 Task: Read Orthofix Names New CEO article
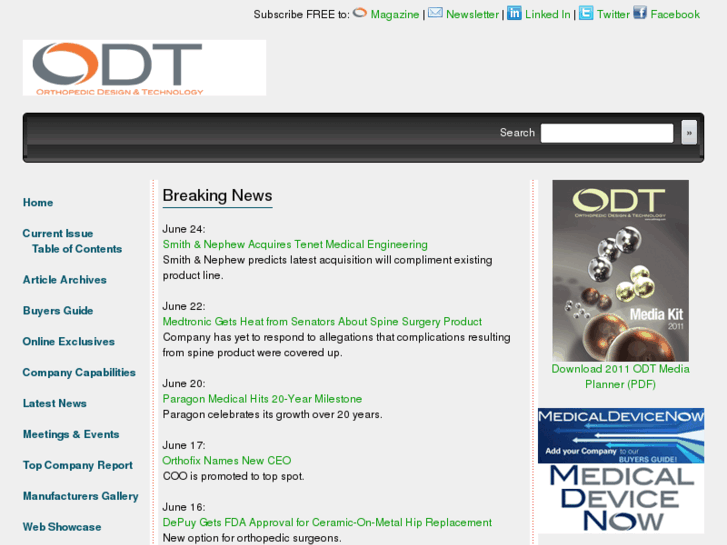tap(227, 461)
